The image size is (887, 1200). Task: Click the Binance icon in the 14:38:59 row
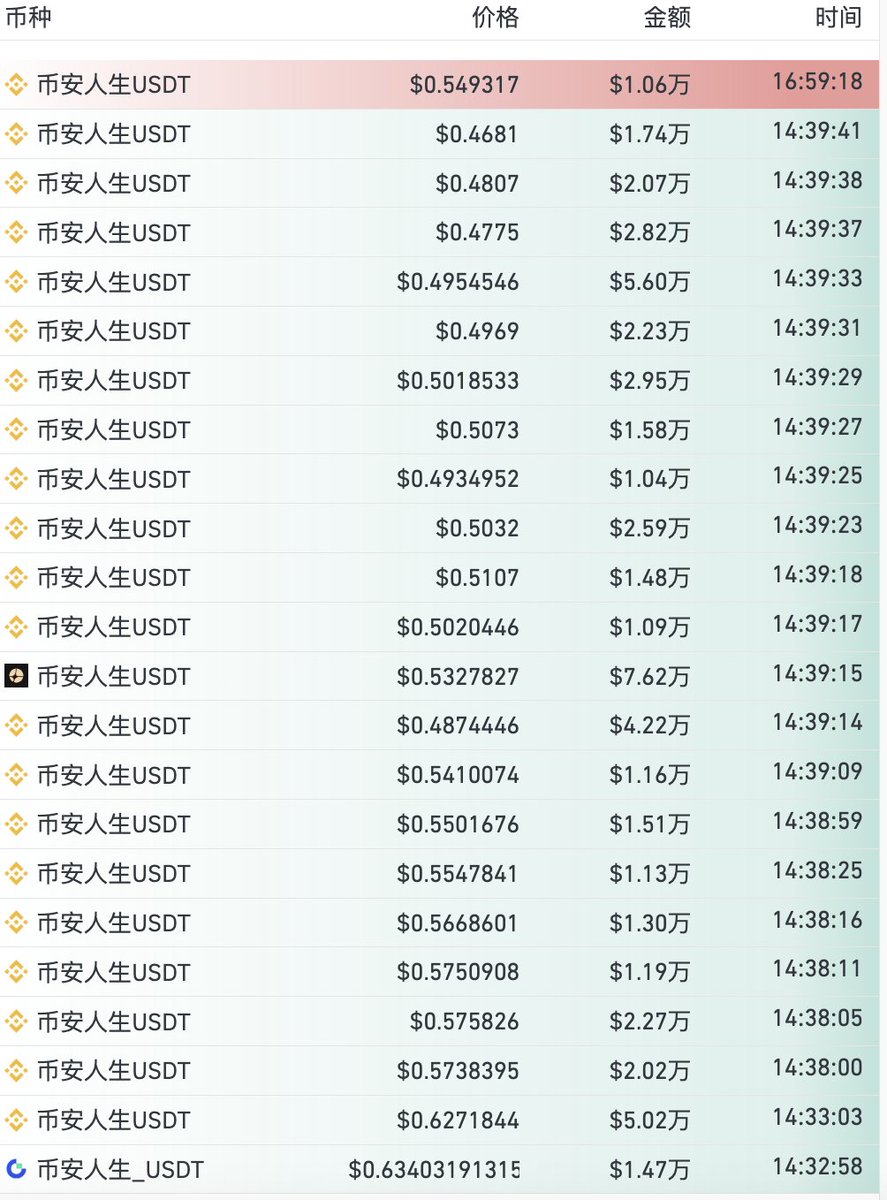click(16, 824)
